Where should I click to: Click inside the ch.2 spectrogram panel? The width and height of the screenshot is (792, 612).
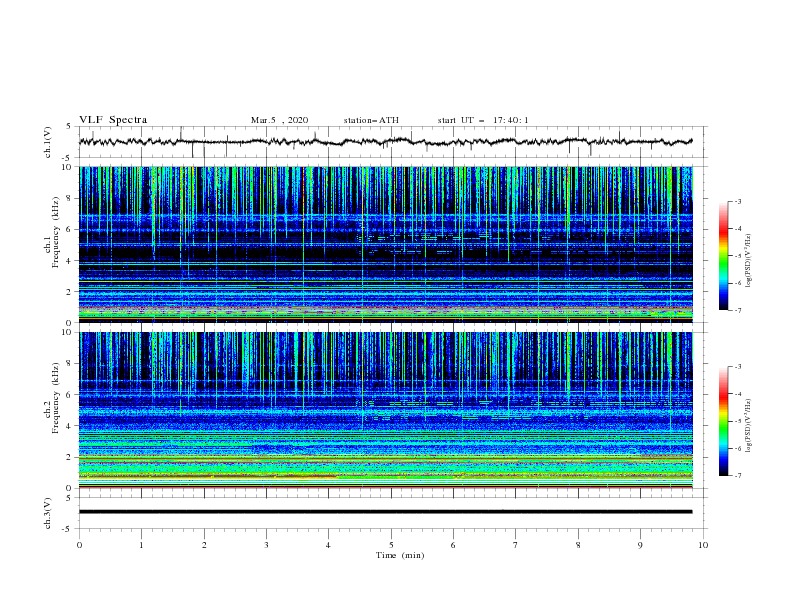(385, 410)
